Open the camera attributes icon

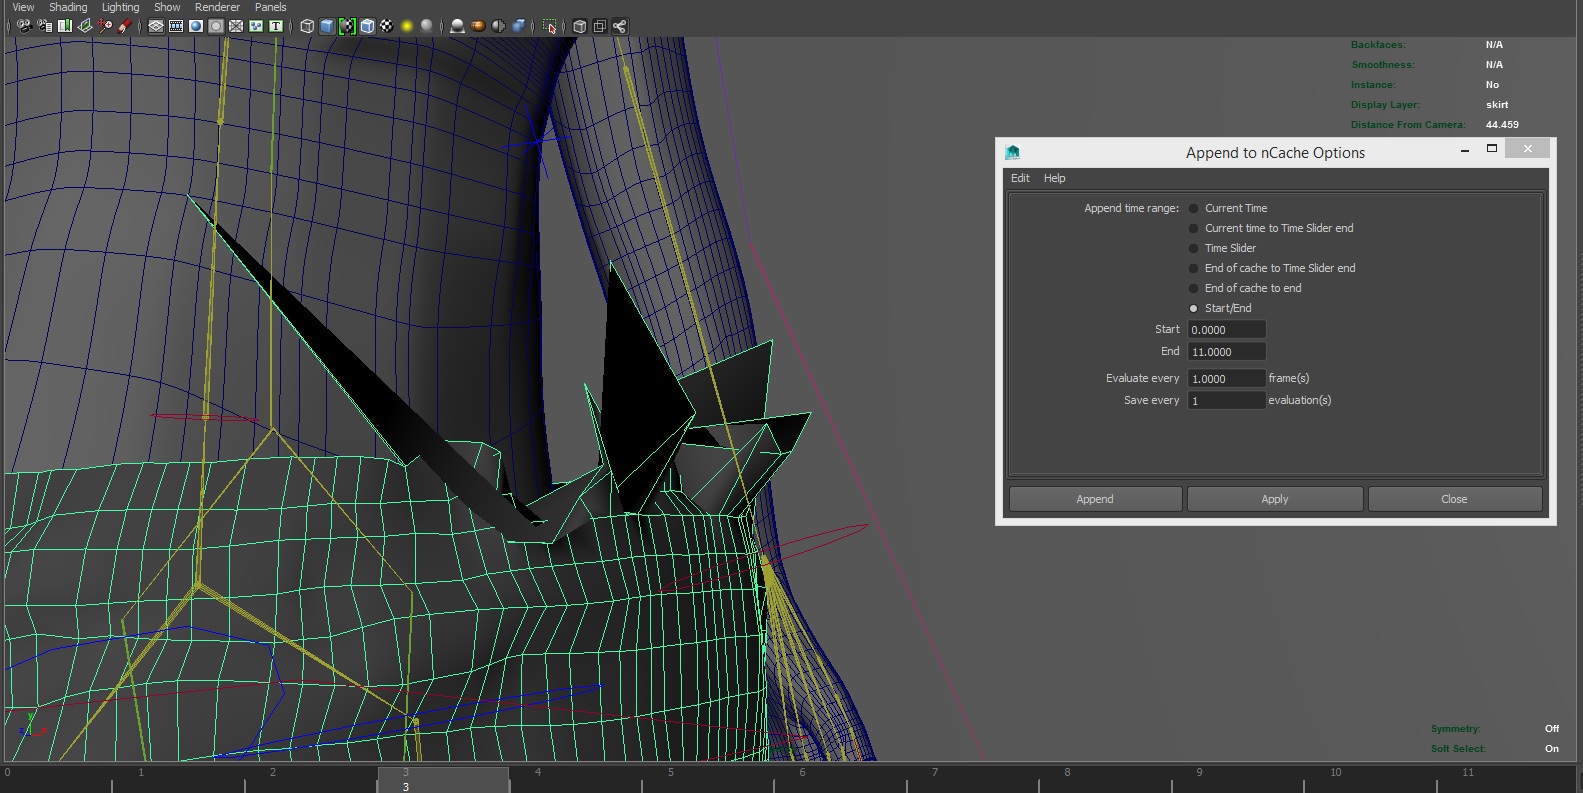pyautogui.click(x=44, y=26)
